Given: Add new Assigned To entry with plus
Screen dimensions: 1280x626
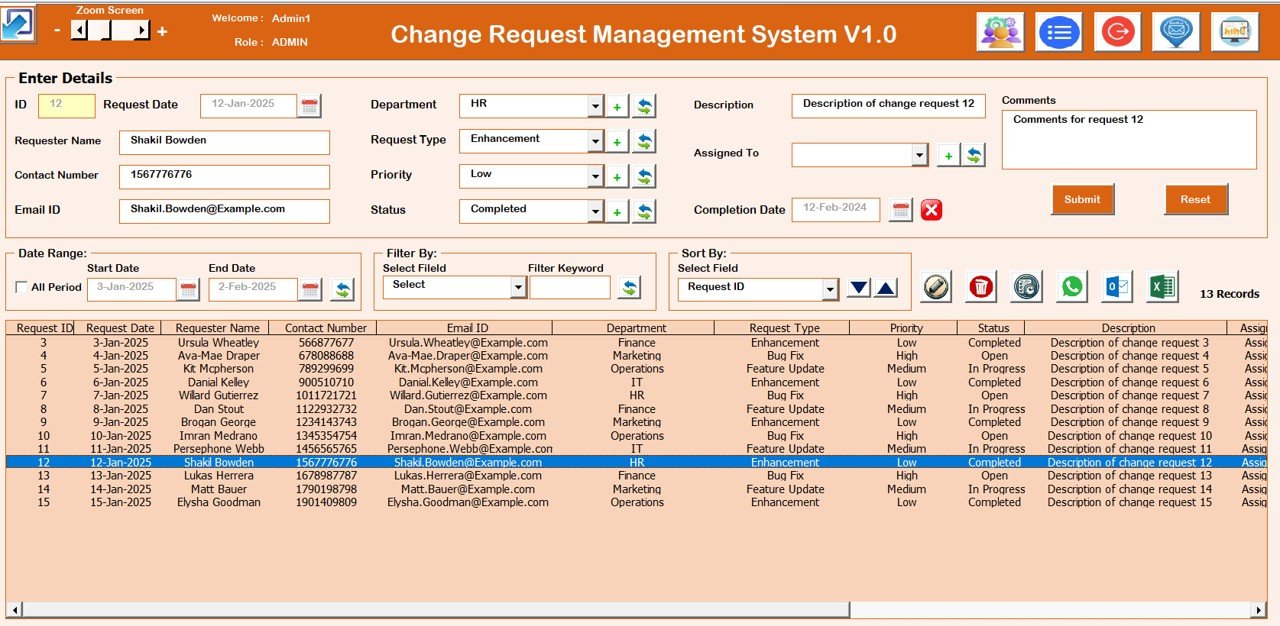Looking at the screenshot, I should click(x=948, y=155).
